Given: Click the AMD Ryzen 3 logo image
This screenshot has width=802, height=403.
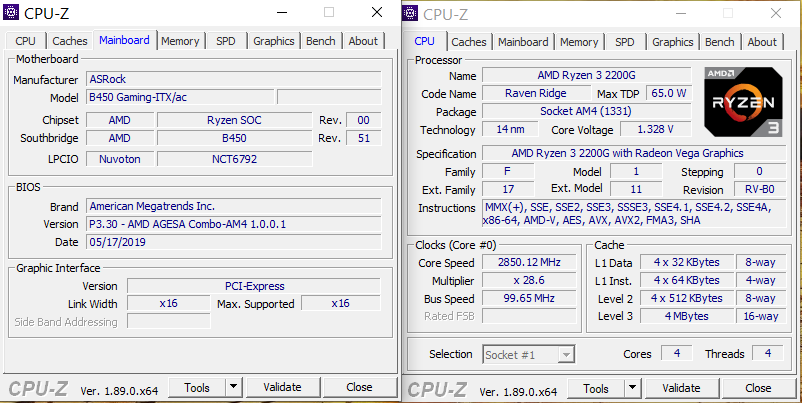Looking at the screenshot, I should (743, 101).
